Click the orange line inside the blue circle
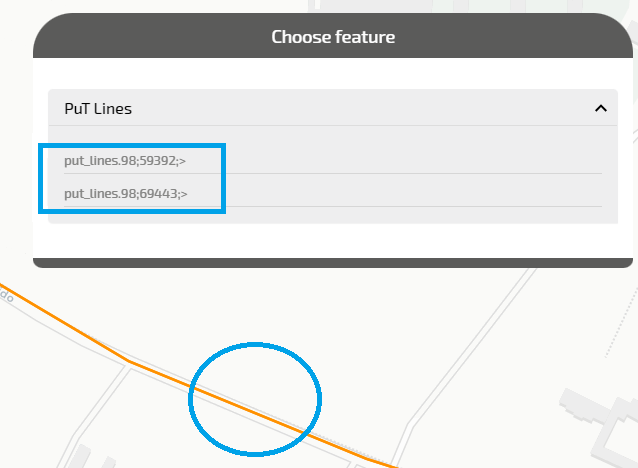 pos(255,410)
